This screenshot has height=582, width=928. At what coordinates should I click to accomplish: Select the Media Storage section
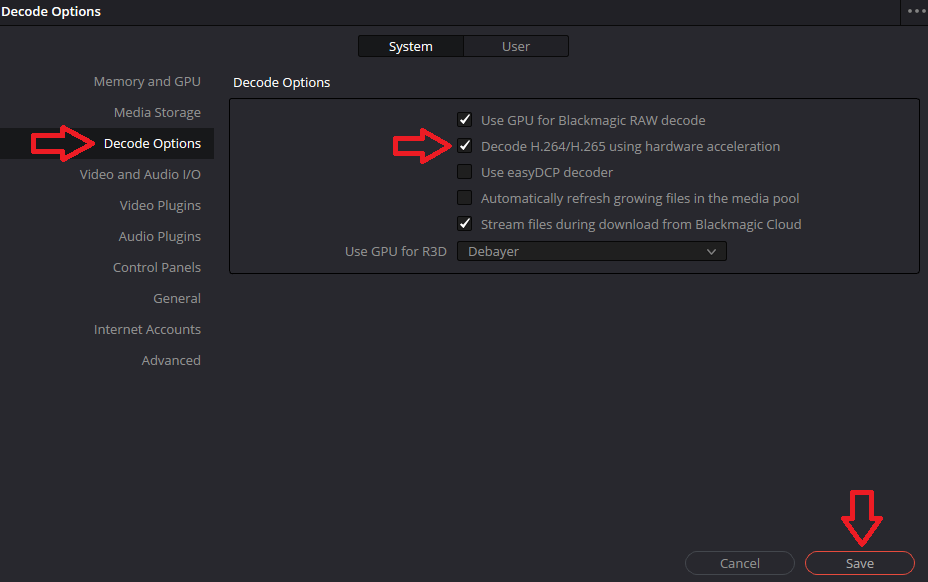(157, 112)
